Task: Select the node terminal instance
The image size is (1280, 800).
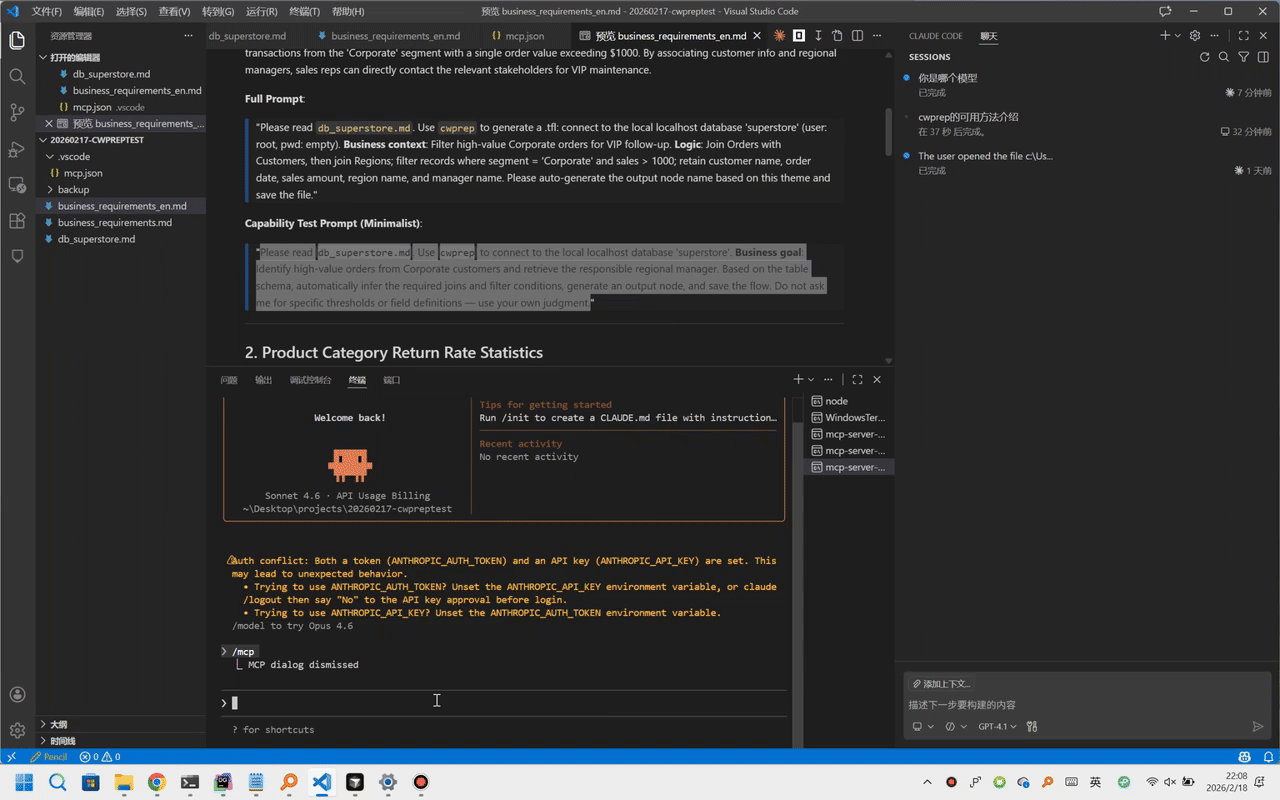Action: coord(848,401)
